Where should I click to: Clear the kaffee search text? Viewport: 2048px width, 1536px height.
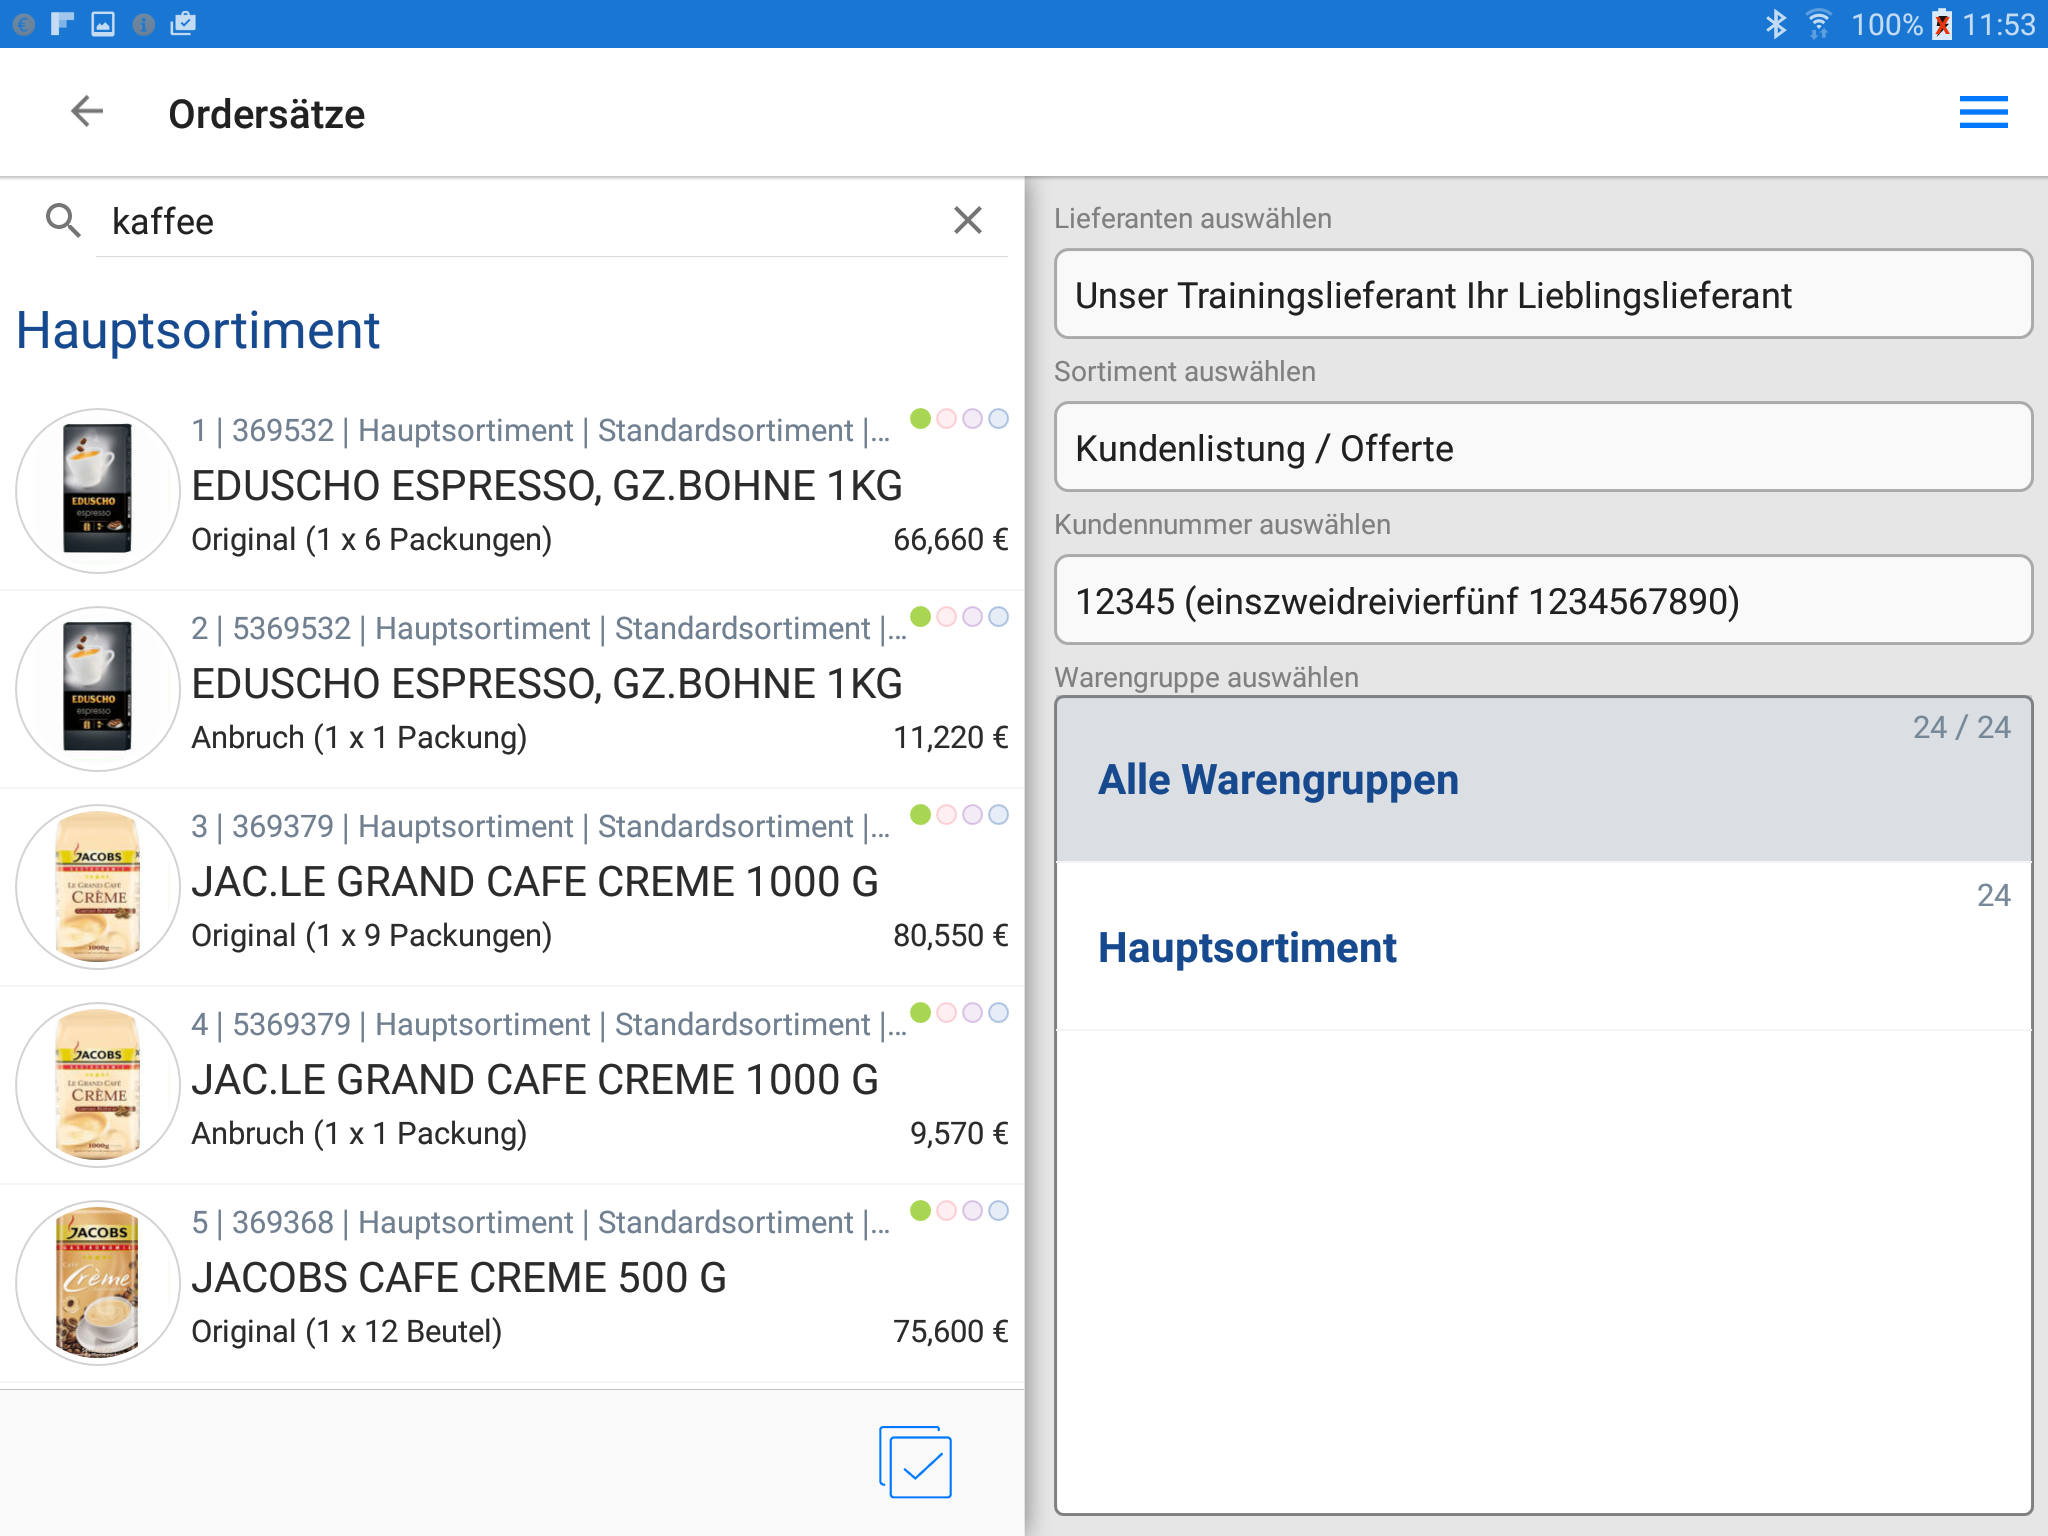(967, 220)
